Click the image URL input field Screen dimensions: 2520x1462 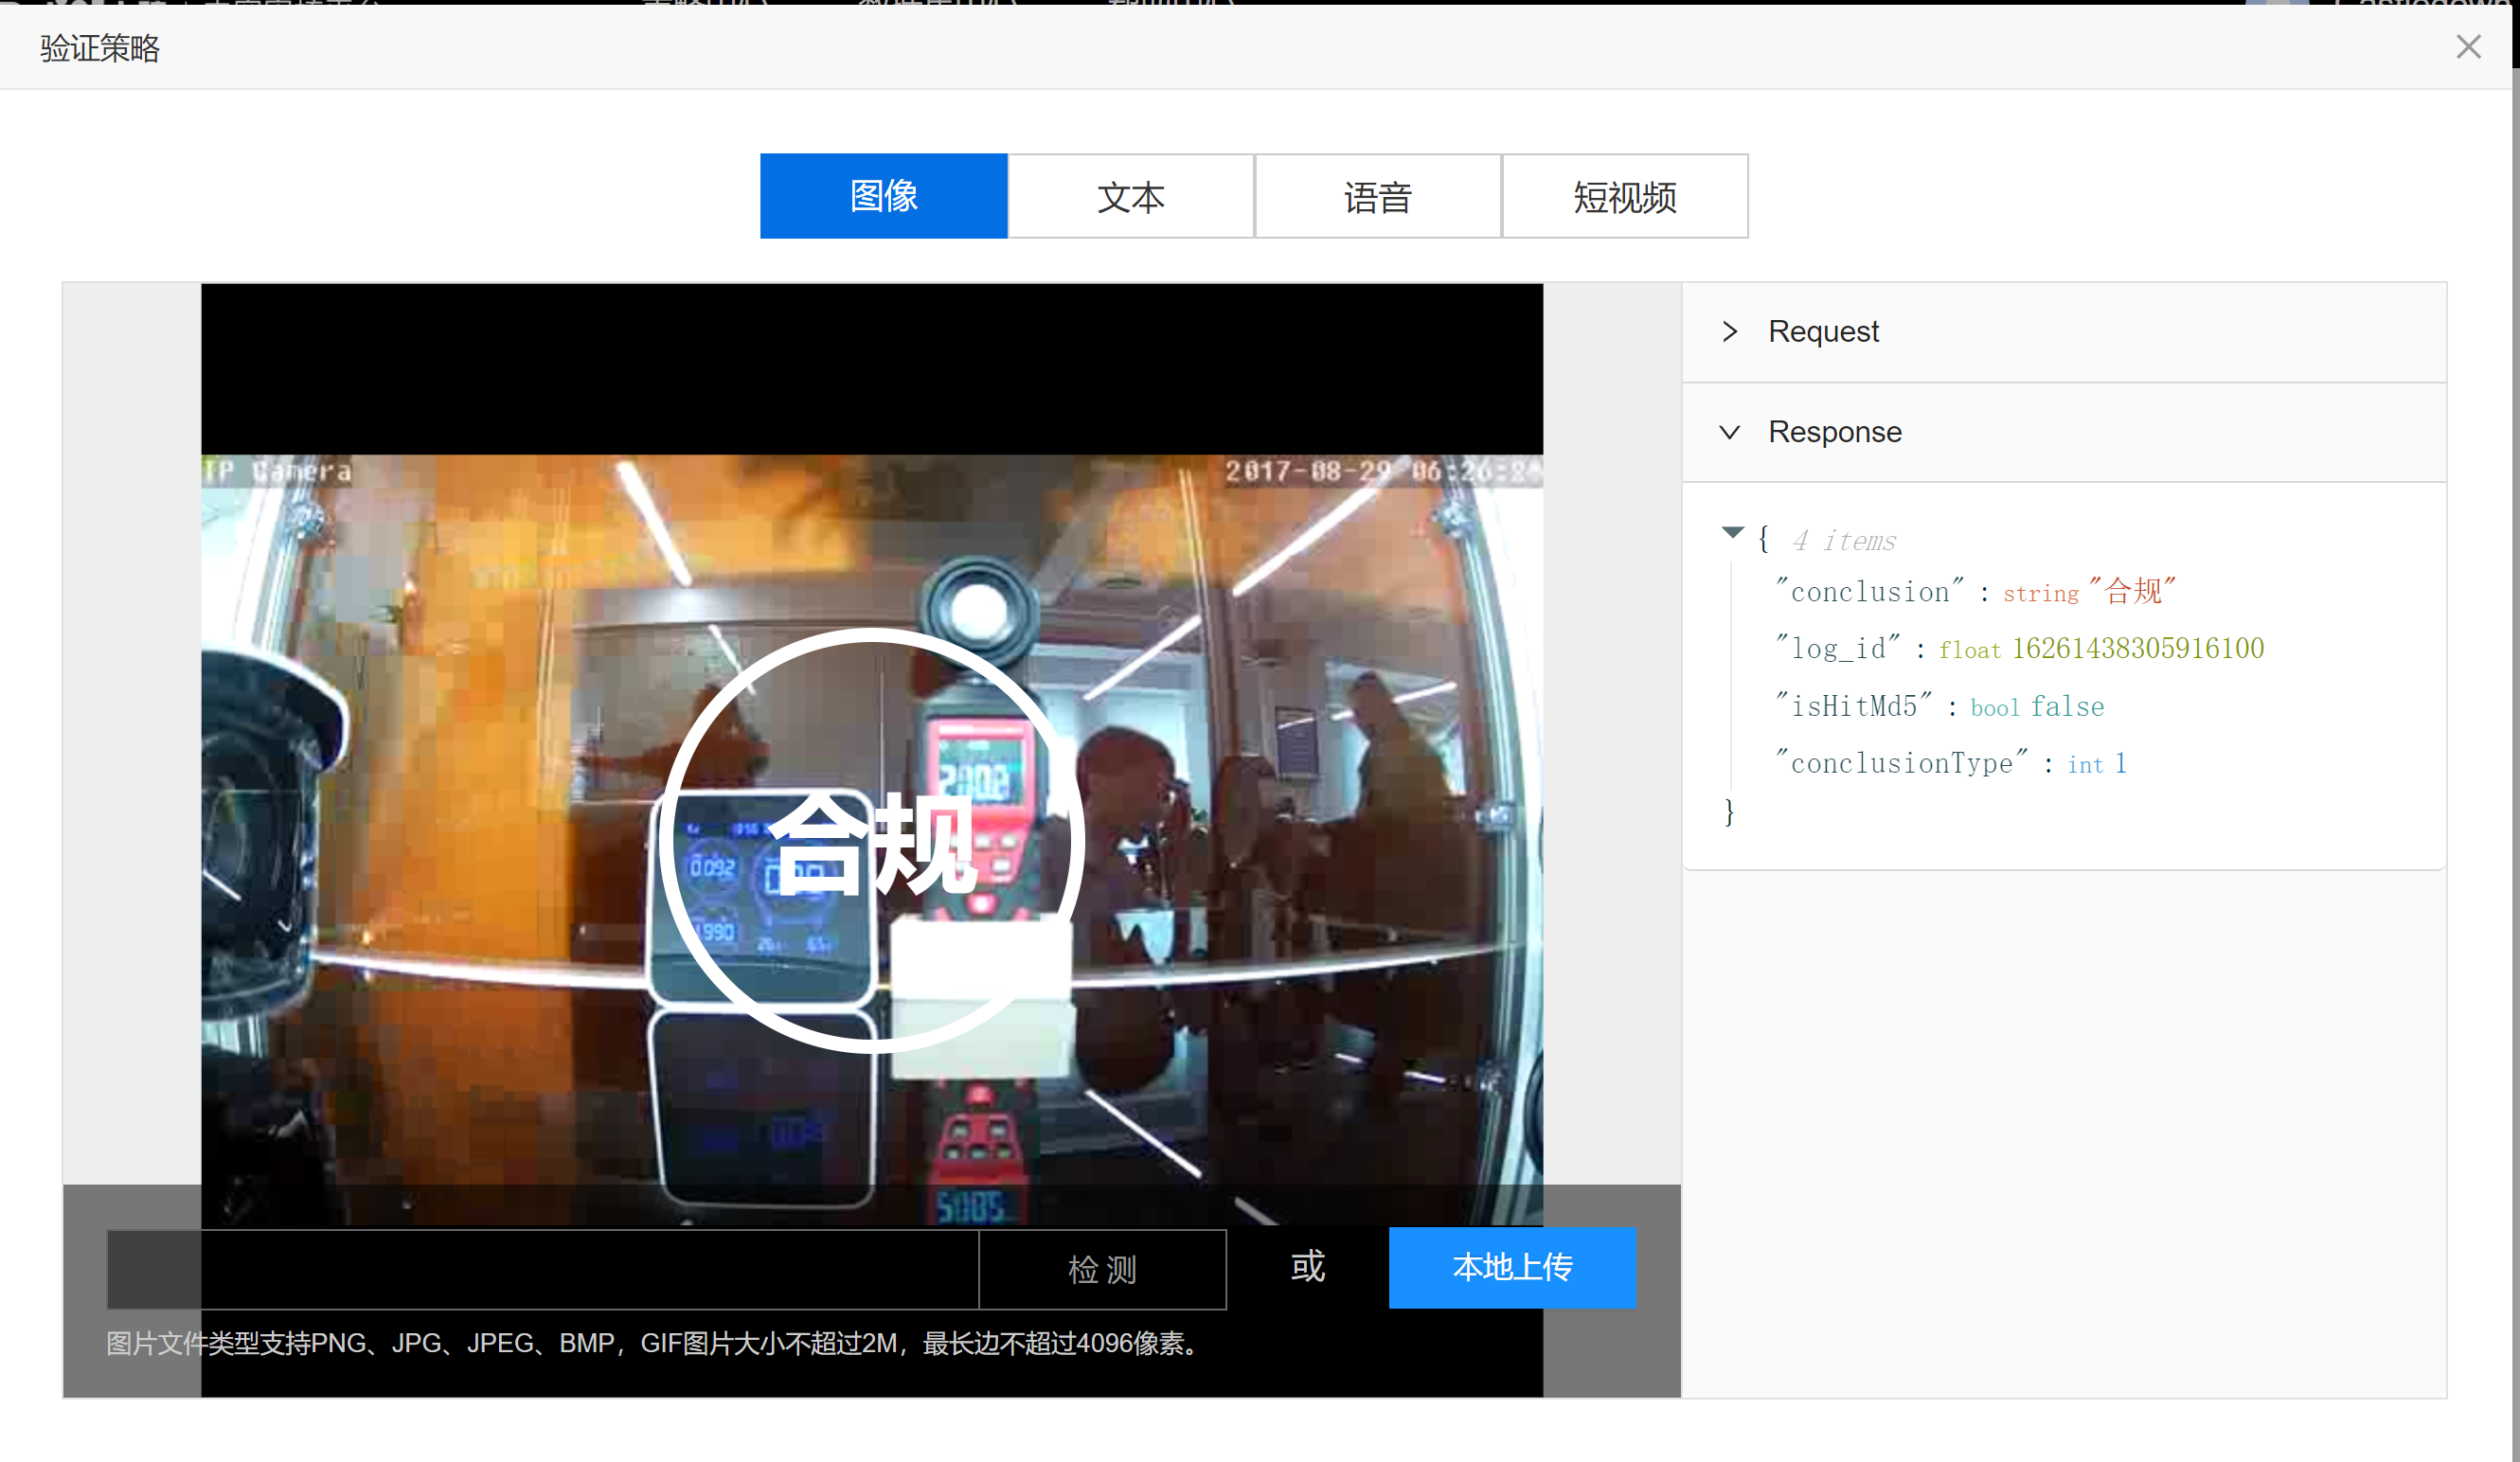542,1269
